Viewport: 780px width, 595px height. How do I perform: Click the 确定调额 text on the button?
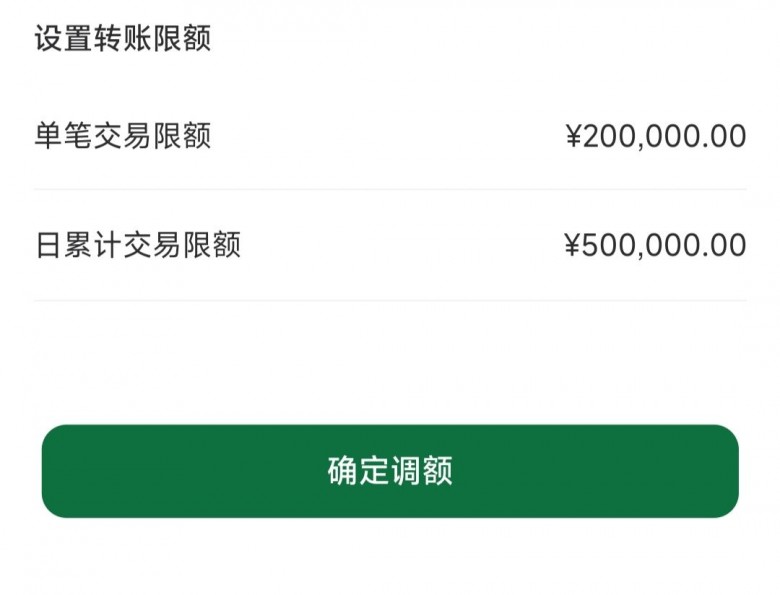tap(390, 471)
